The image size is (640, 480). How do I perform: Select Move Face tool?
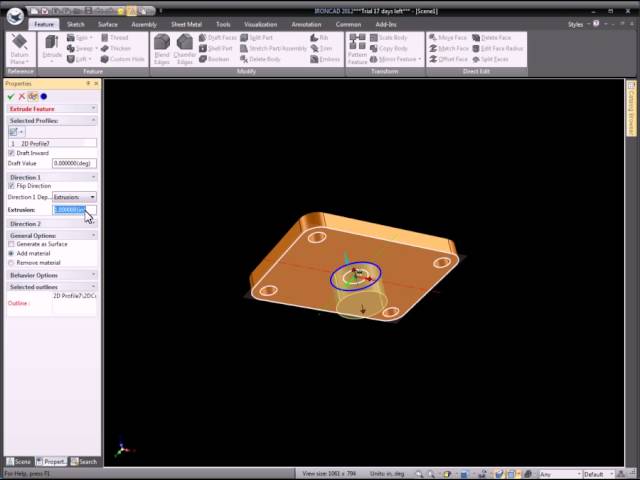(x=448, y=38)
